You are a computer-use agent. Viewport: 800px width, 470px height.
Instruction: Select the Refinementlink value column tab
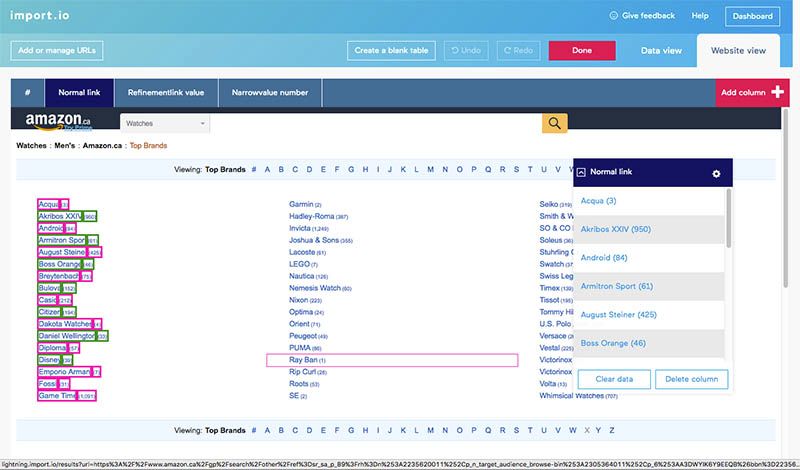click(166, 92)
